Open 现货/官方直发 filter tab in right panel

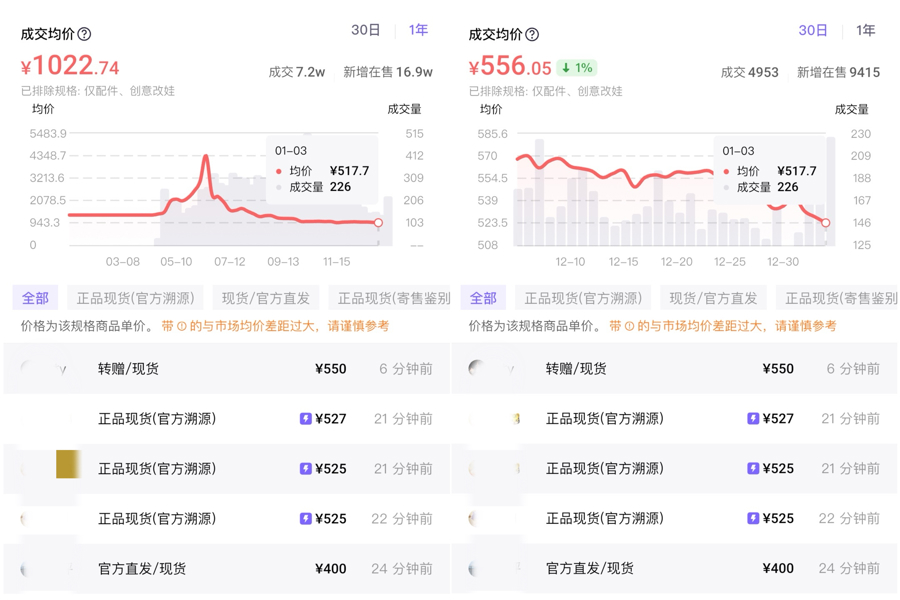pyautogui.click(x=712, y=298)
